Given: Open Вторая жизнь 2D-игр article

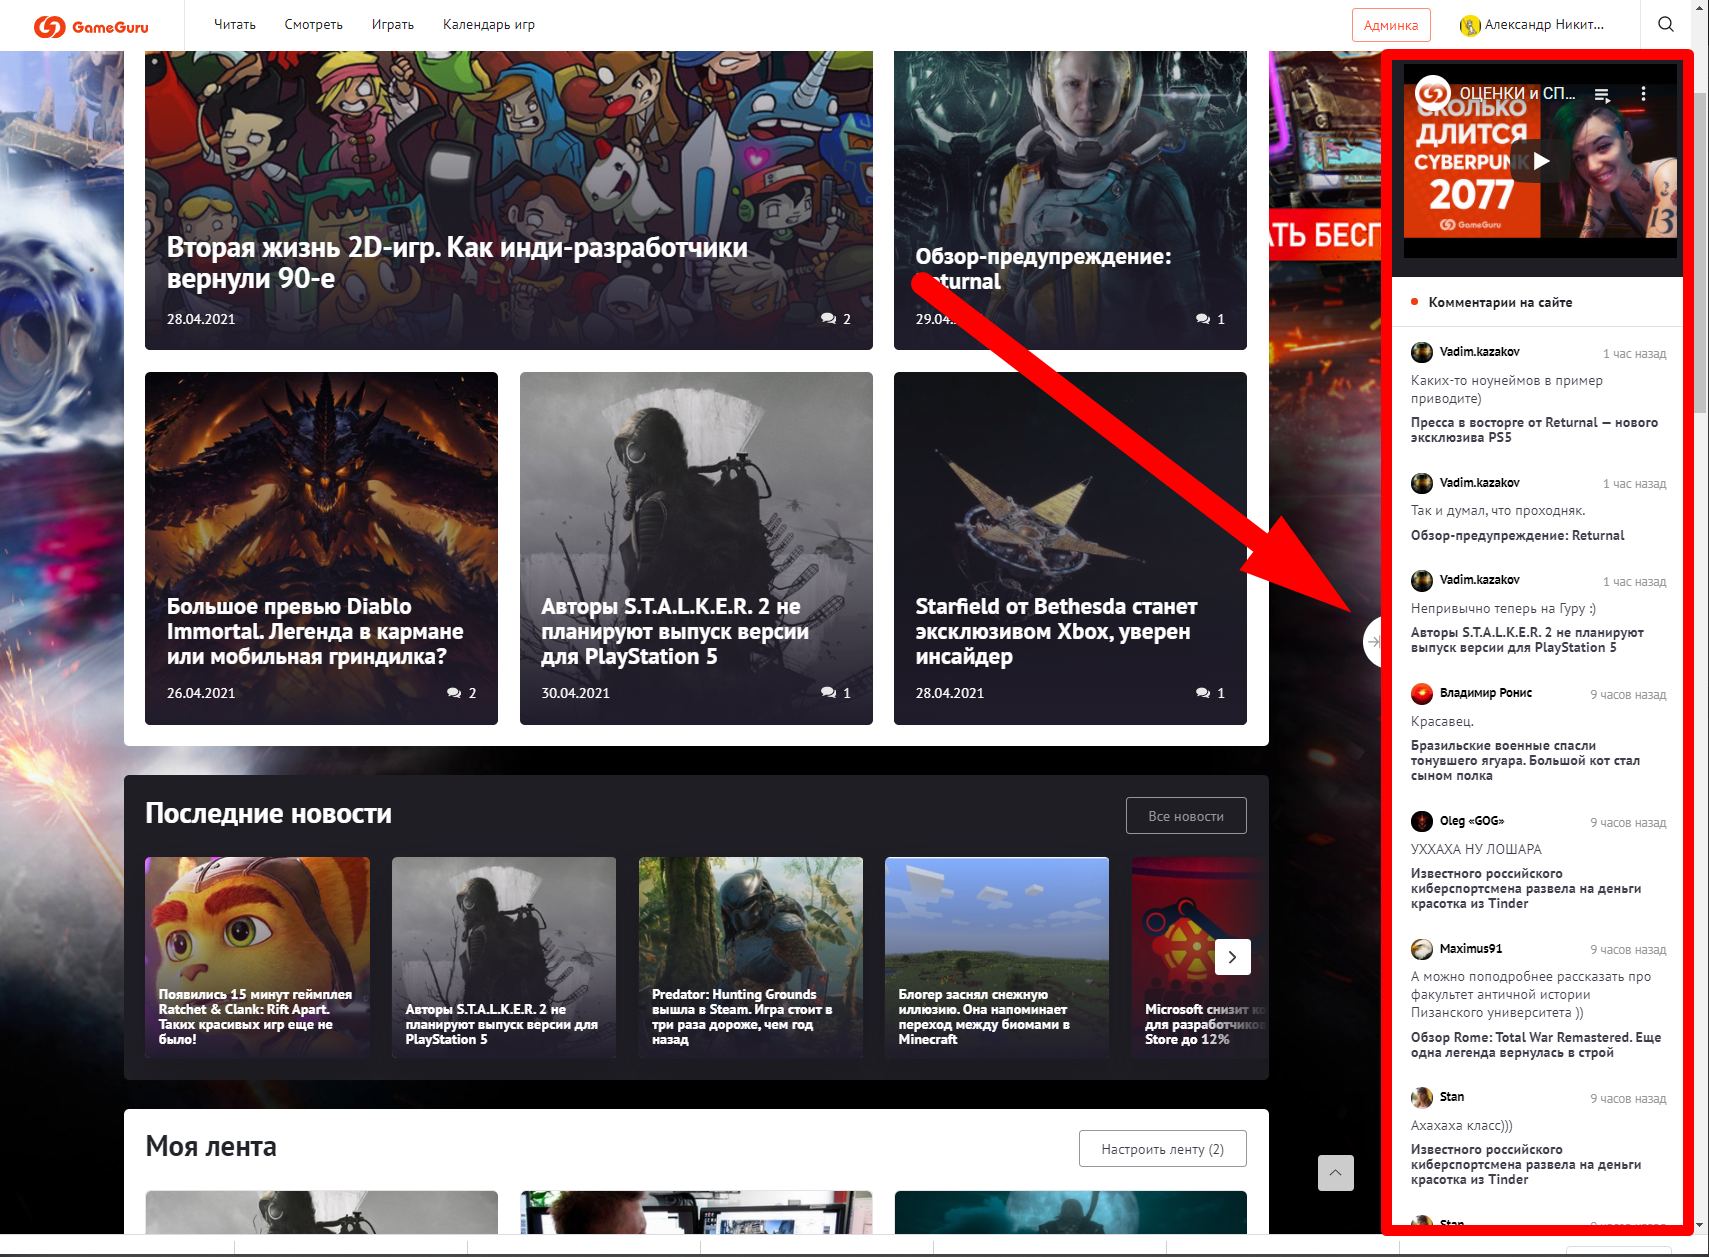Looking at the screenshot, I should coord(509,200).
